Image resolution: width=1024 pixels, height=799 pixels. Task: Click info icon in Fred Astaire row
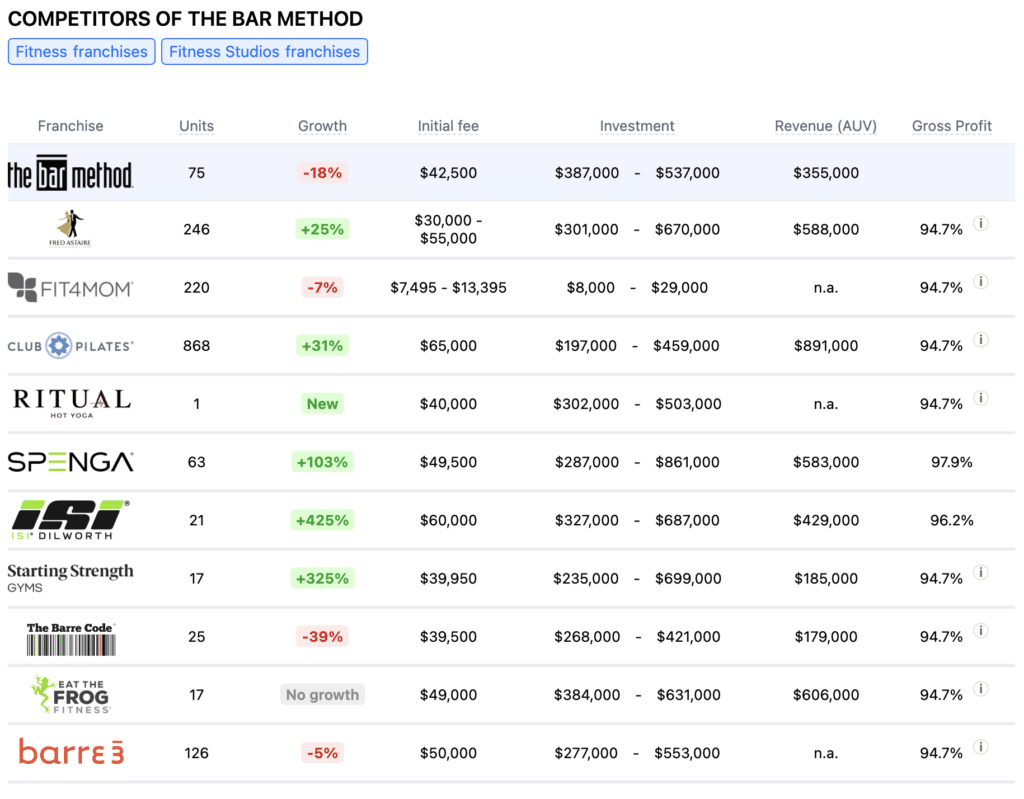click(x=981, y=223)
